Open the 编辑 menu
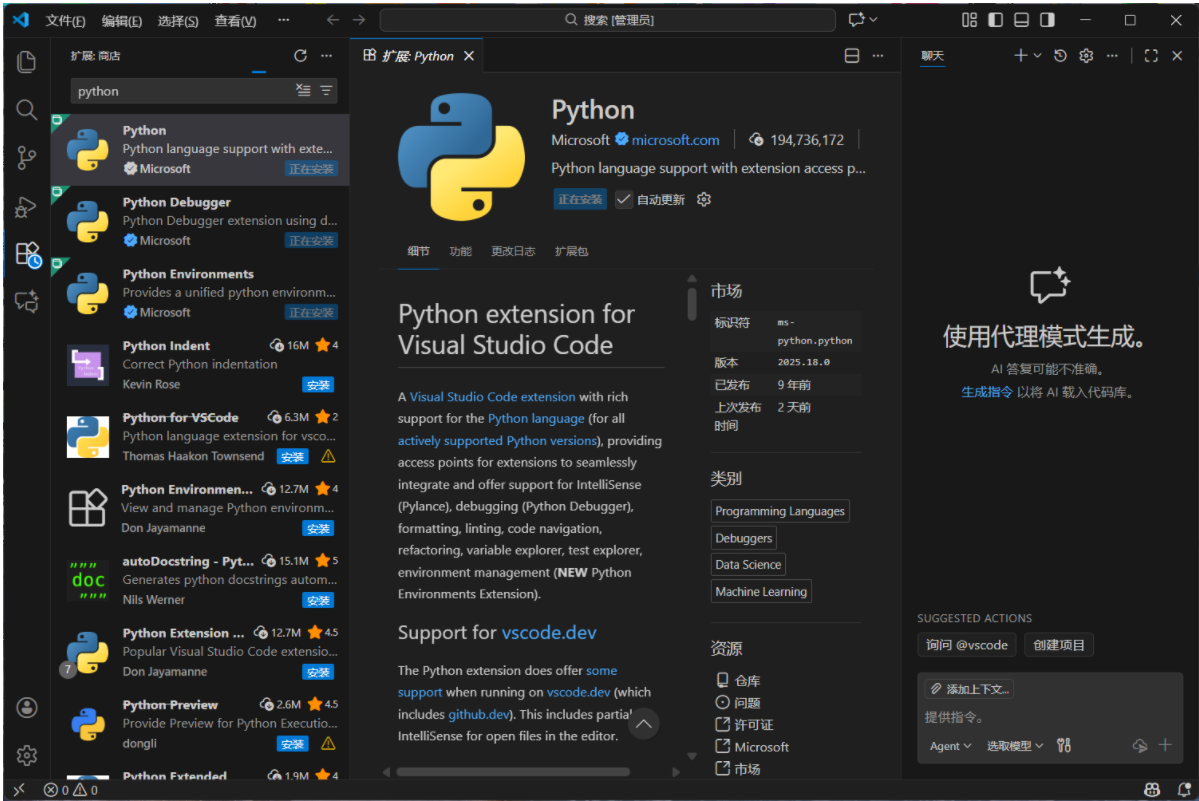1199x801 pixels. (x=122, y=21)
